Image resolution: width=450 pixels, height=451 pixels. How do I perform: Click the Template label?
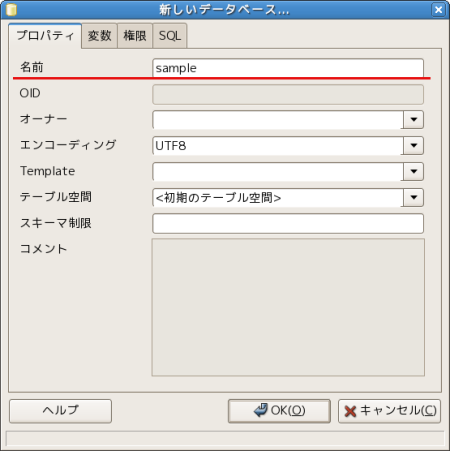click(x=48, y=171)
